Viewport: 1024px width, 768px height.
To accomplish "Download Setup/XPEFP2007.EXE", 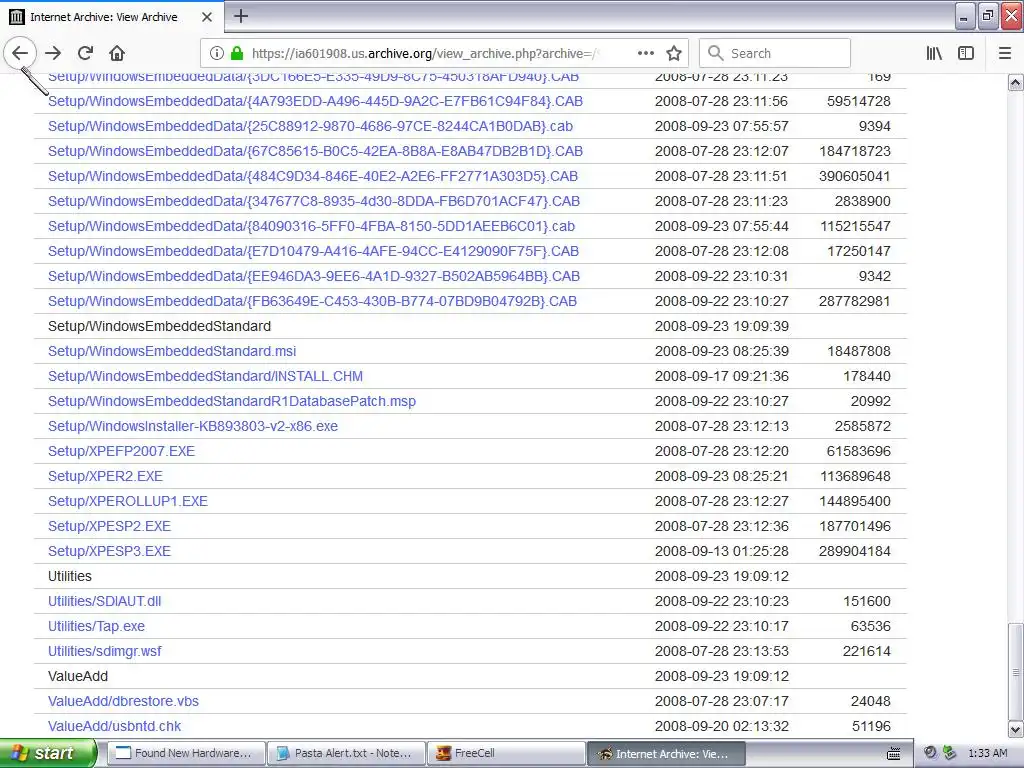I will click(121, 451).
